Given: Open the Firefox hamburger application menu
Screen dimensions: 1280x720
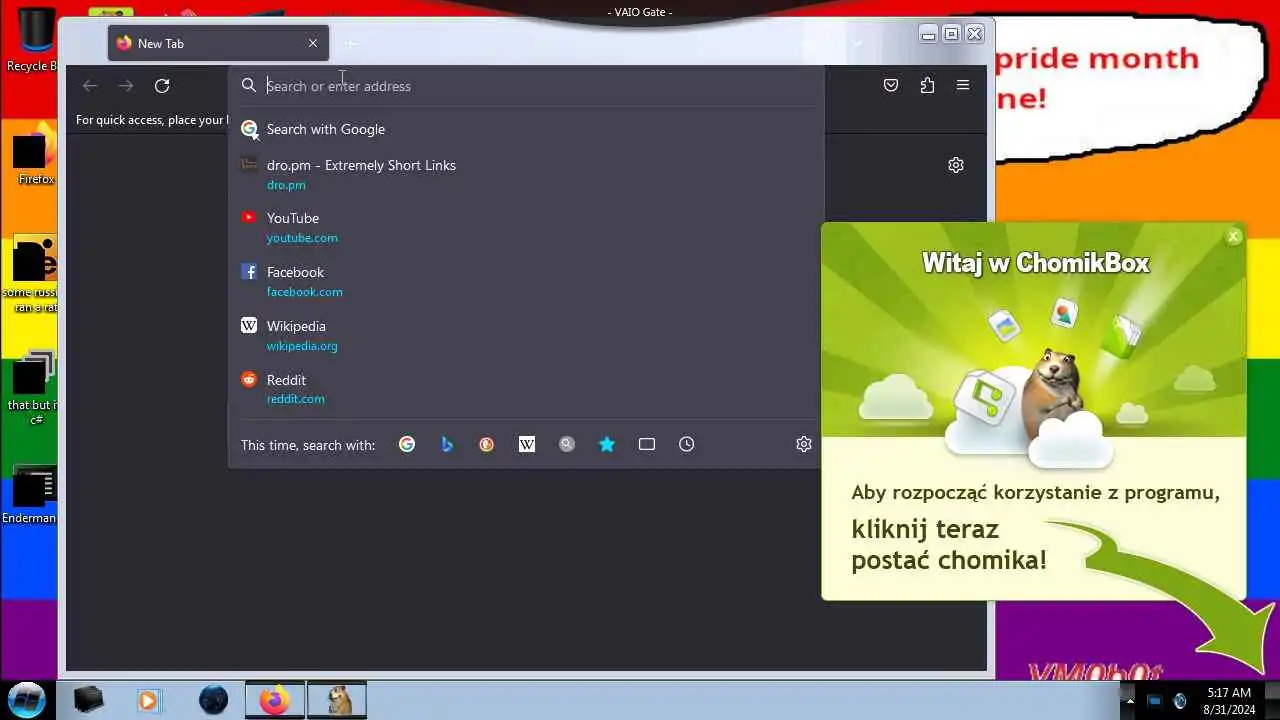Looking at the screenshot, I should pyautogui.click(x=963, y=86).
